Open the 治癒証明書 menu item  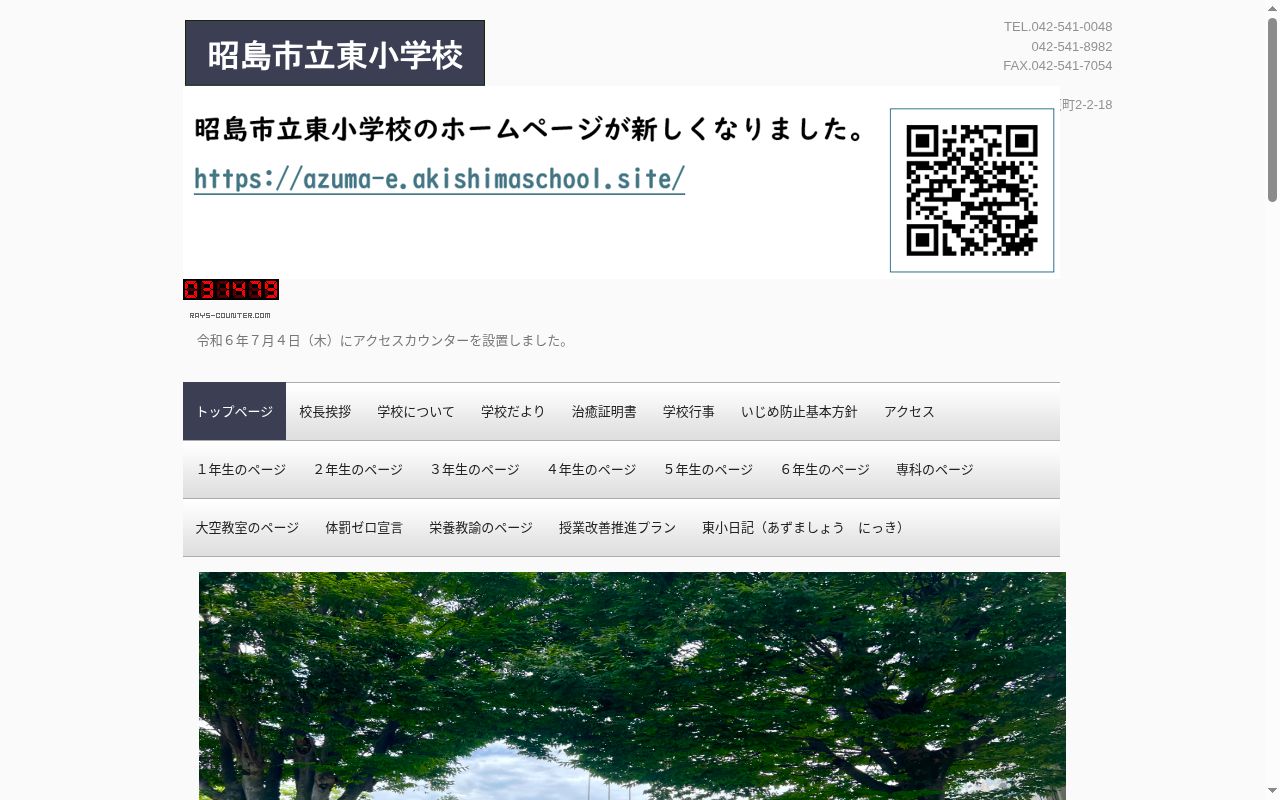point(604,411)
